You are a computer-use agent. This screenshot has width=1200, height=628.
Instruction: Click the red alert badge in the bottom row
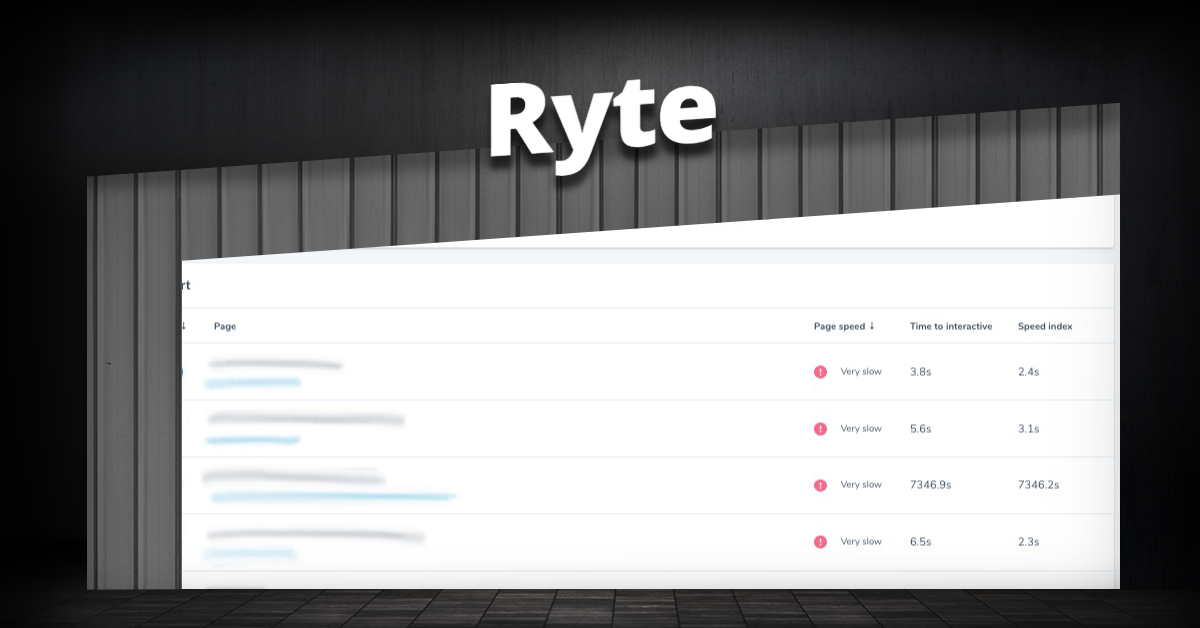(x=818, y=541)
